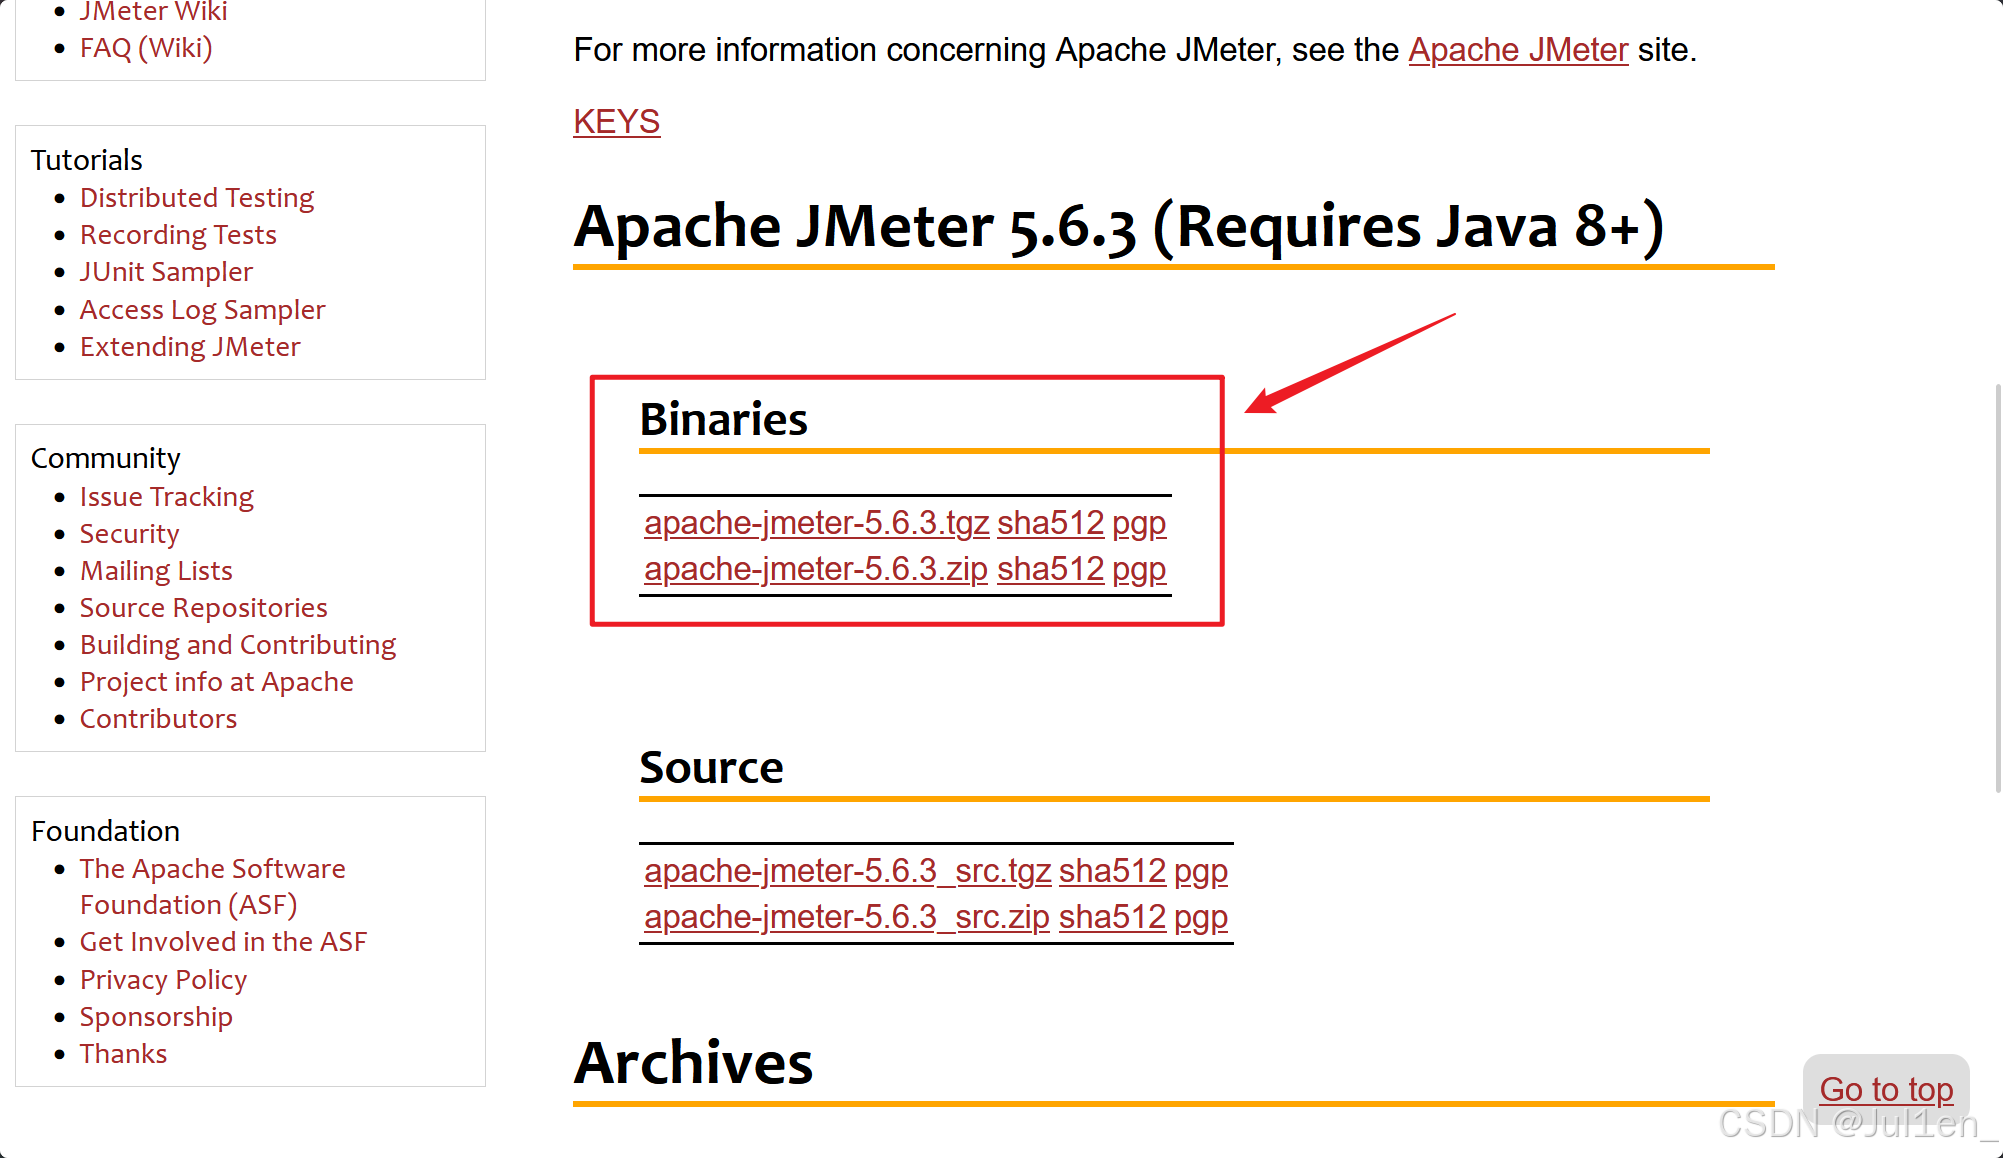Open Distributed Testing tutorial
This screenshot has height=1158, width=2003.
(x=197, y=198)
